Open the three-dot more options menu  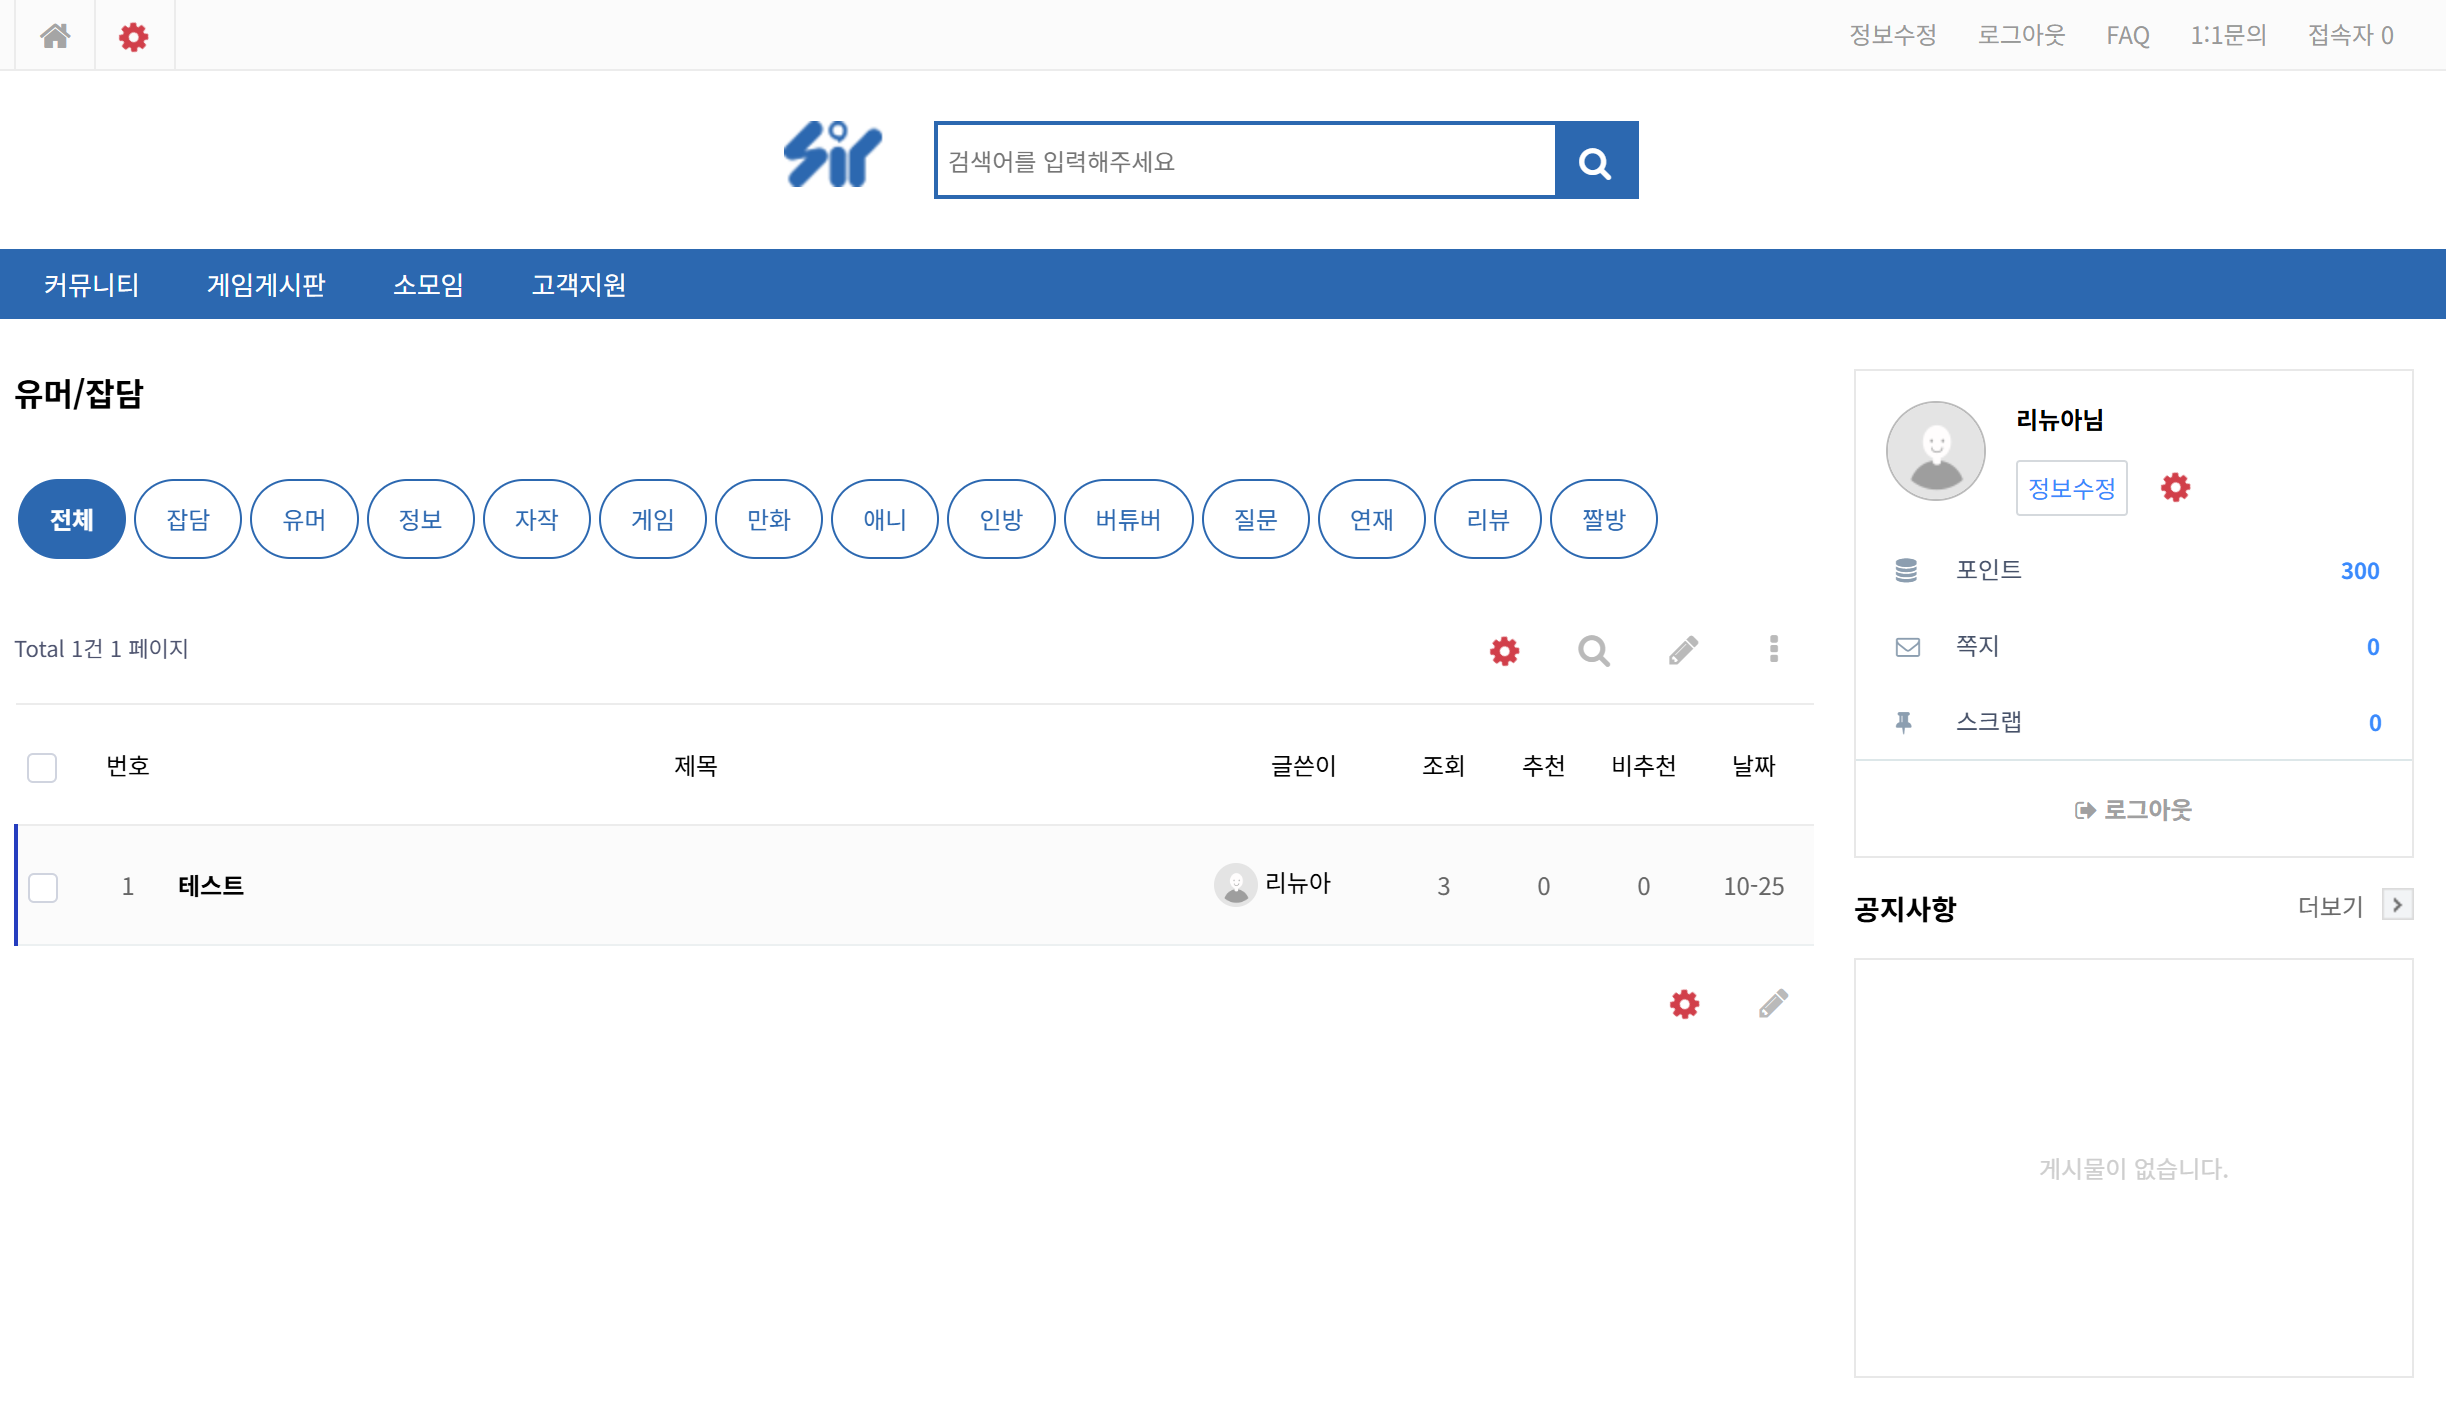tap(1773, 649)
